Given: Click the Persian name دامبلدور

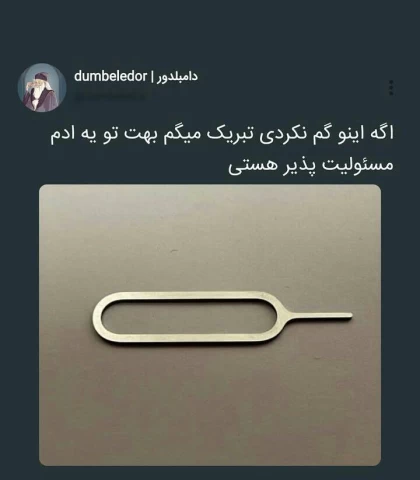Looking at the screenshot, I should click(x=177, y=77).
